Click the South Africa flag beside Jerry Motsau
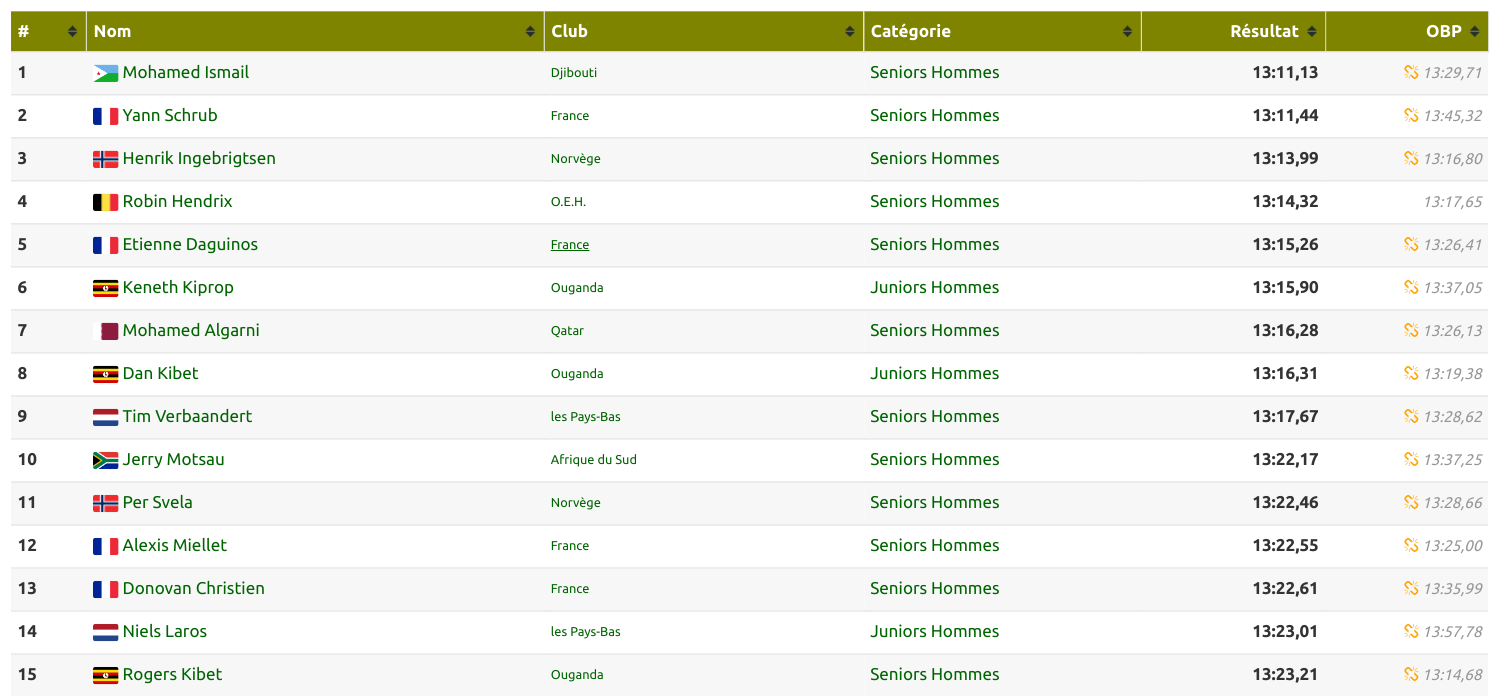1499x696 pixels. click(105, 460)
